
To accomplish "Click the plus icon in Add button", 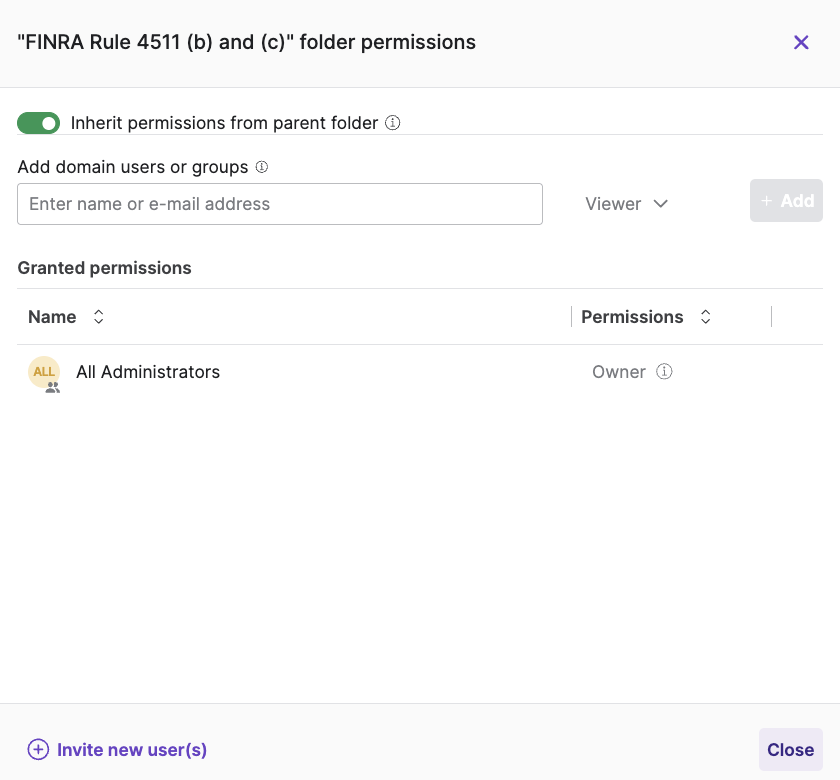I will coord(767,201).
